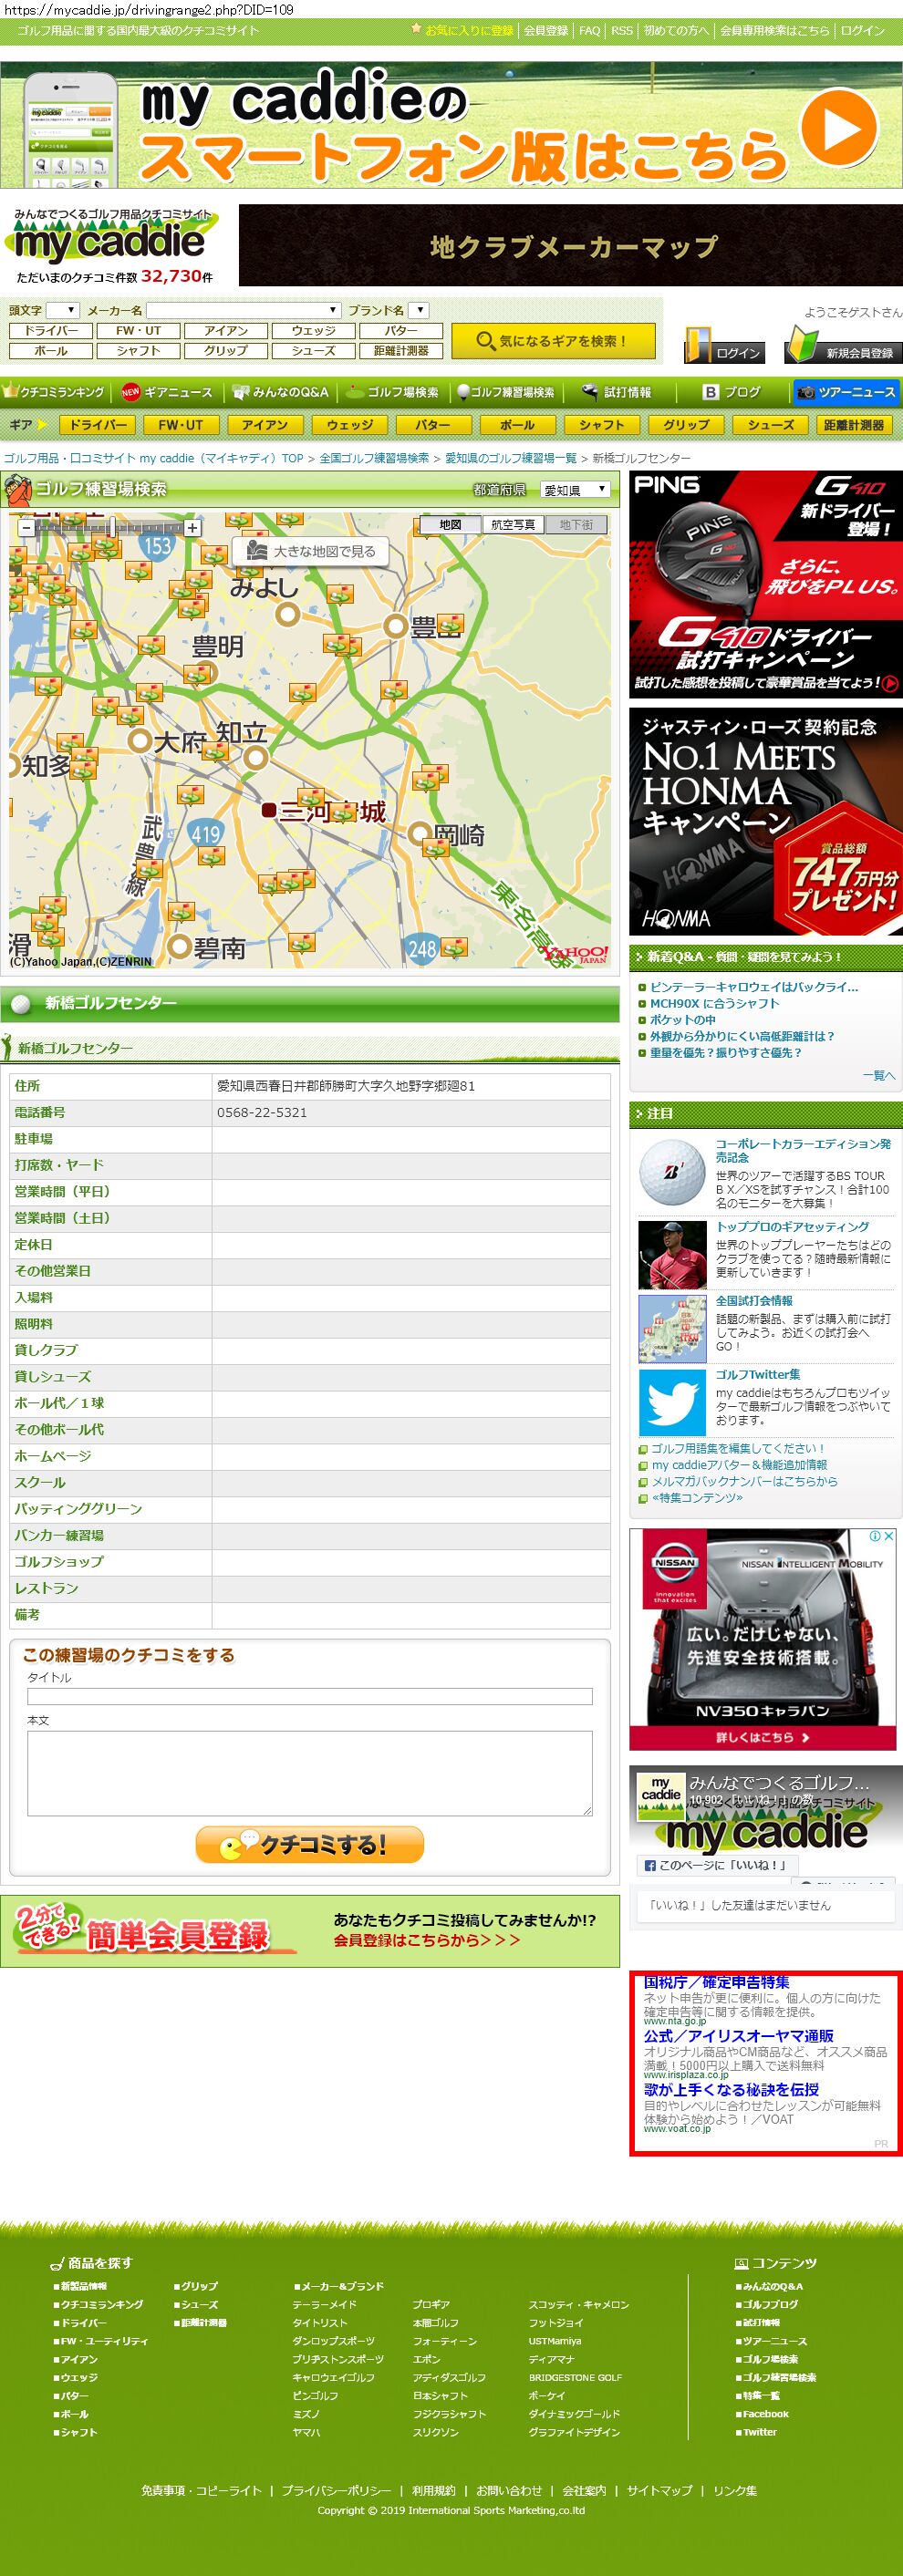Click 歌が上手くなる秘訣を伝授 ad link

tap(731, 2090)
